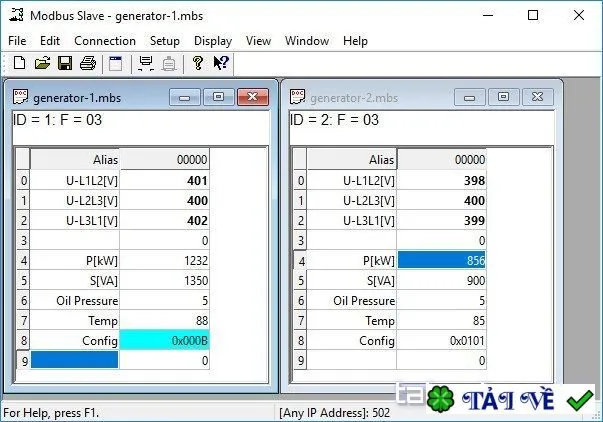The image size is (603, 422).
Task: Open the View menu
Action: 258,41
